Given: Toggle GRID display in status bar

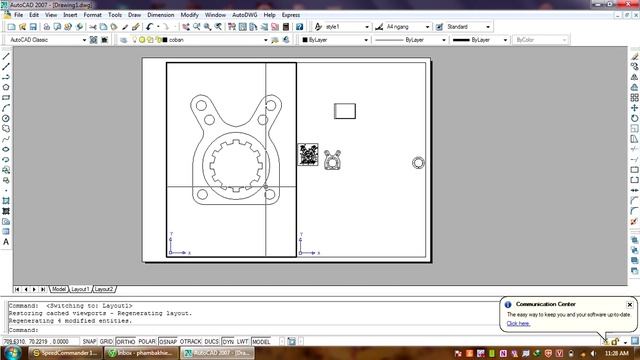Looking at the screenshot, I should (106, 342).
